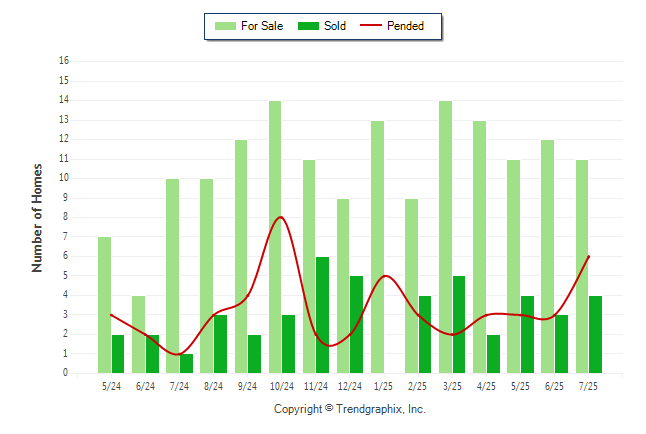Select the 9/24 Sold bar
The width and height of the screenshot is (646, 434).
point(255,354)
